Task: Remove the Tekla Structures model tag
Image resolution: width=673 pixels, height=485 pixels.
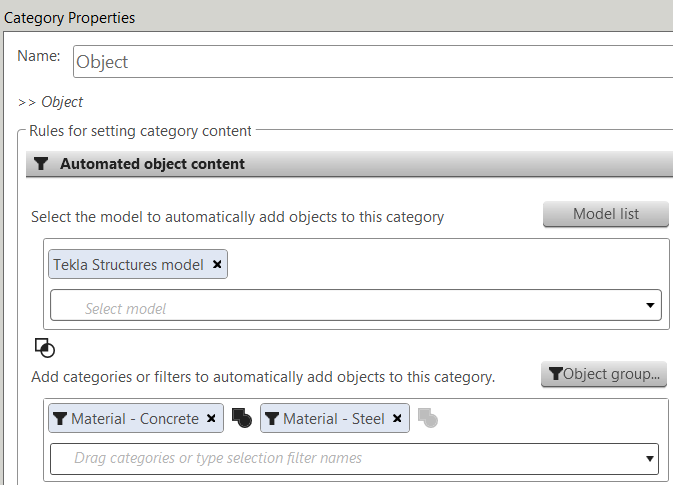Action: (x=218, y=265)
